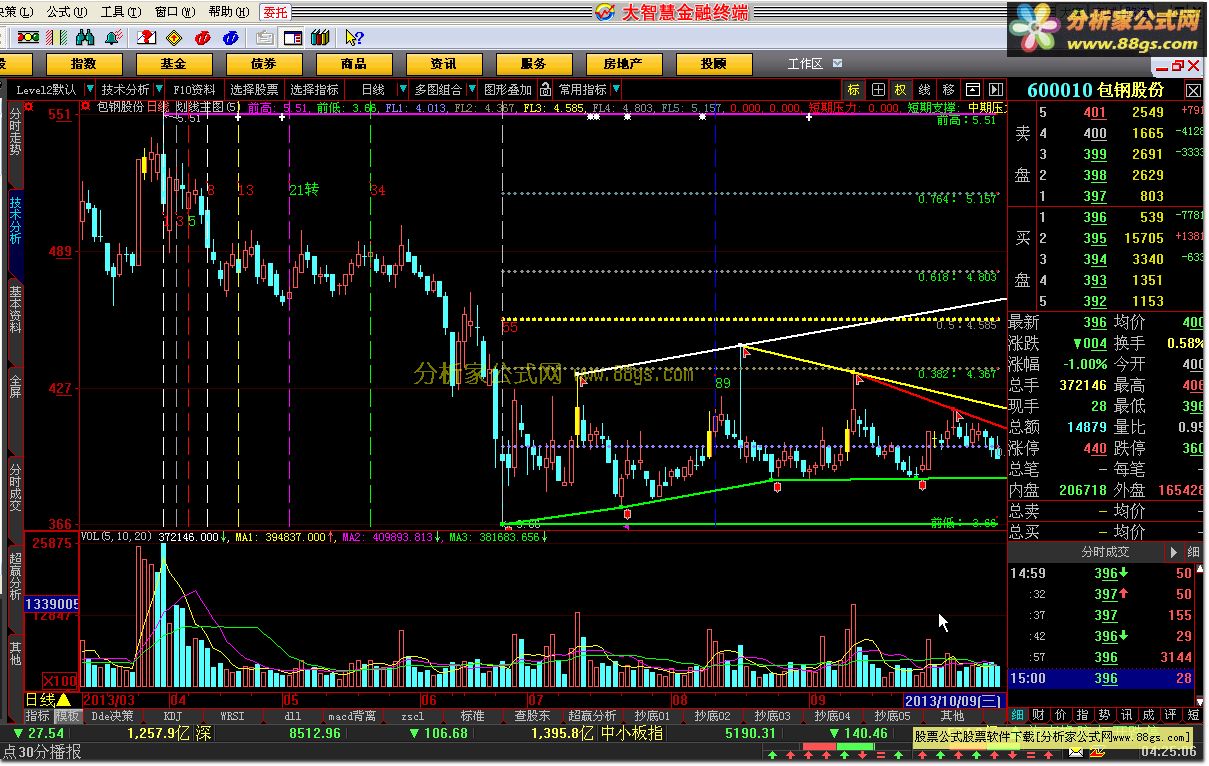Toggle the 权 ex-rights adjustment button
The width and height of the screenshot is (1209, 766).
click(901, 90)
